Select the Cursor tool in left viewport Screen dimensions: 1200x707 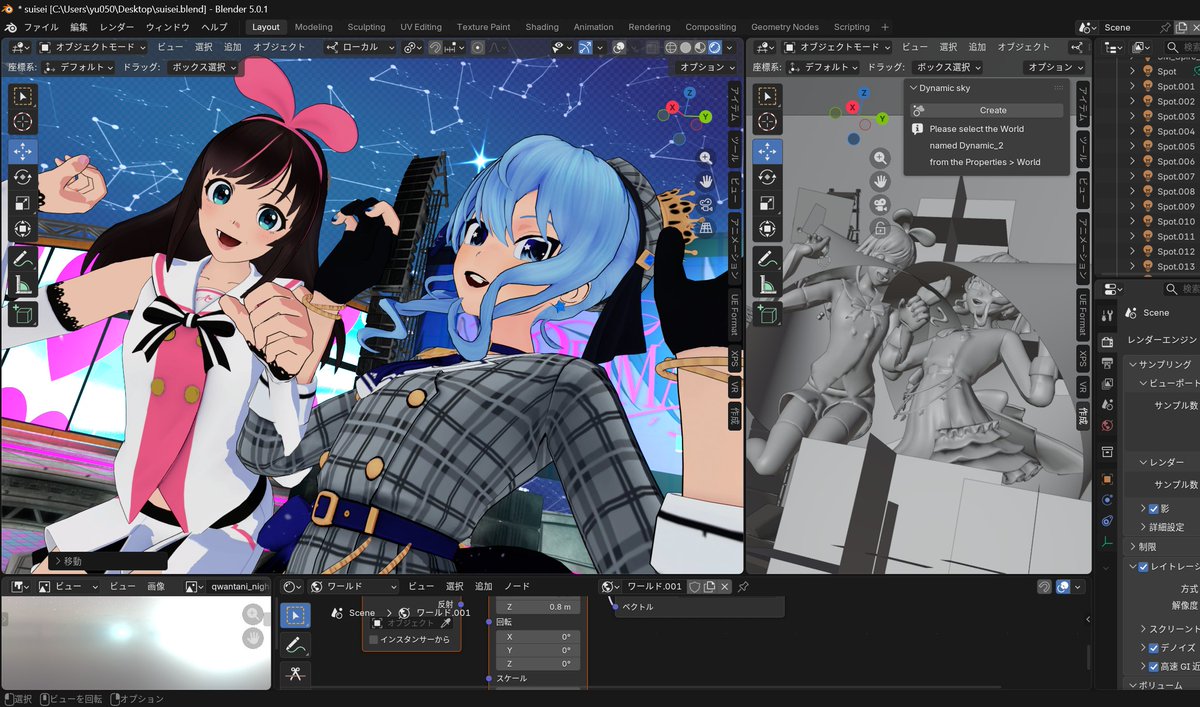pos(22,122)
